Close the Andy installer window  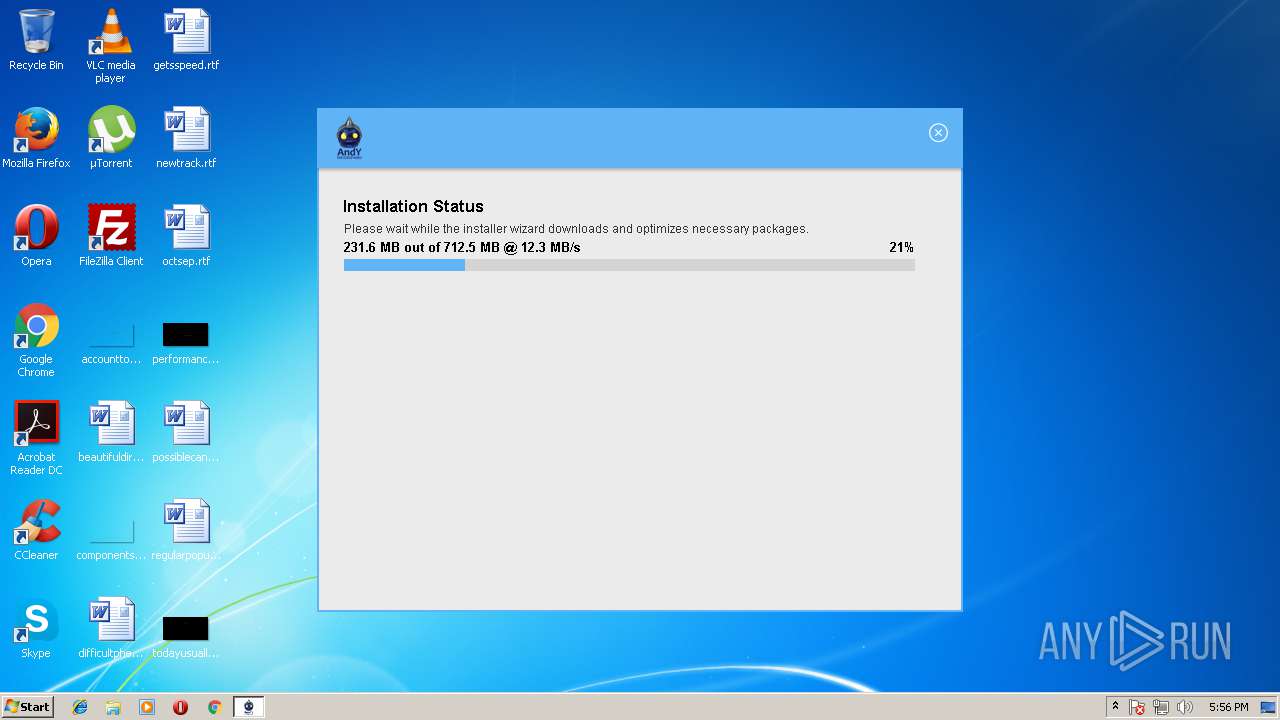pos(938,133)
